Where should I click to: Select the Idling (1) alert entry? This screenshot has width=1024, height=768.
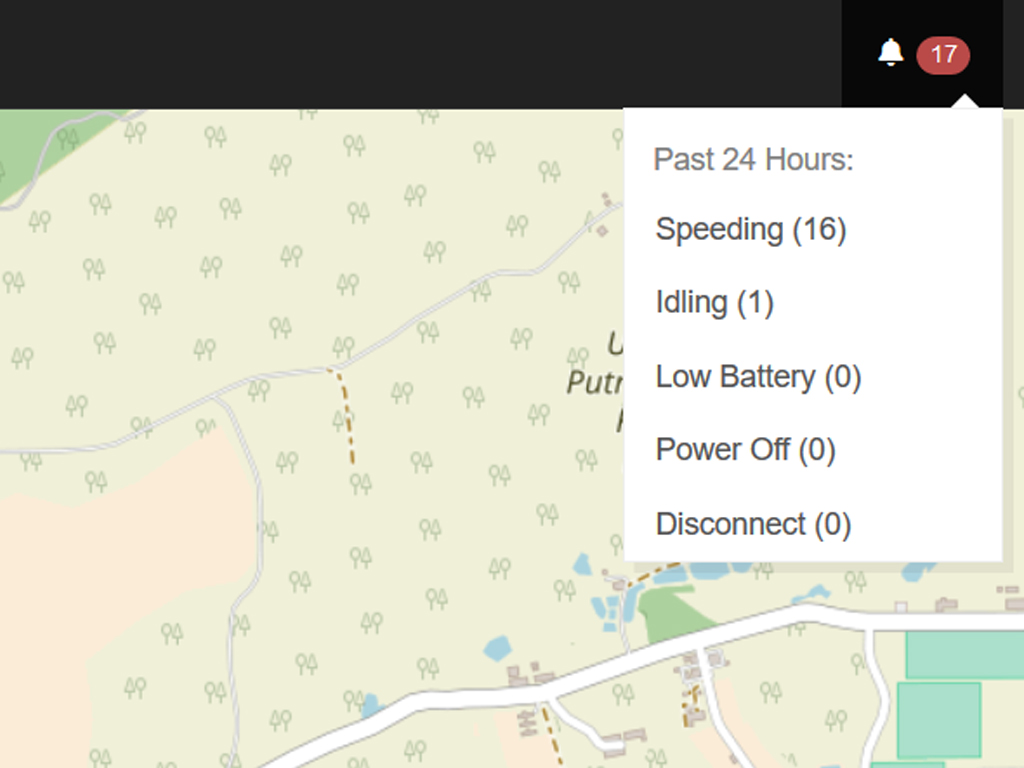[x=714, y=303]
